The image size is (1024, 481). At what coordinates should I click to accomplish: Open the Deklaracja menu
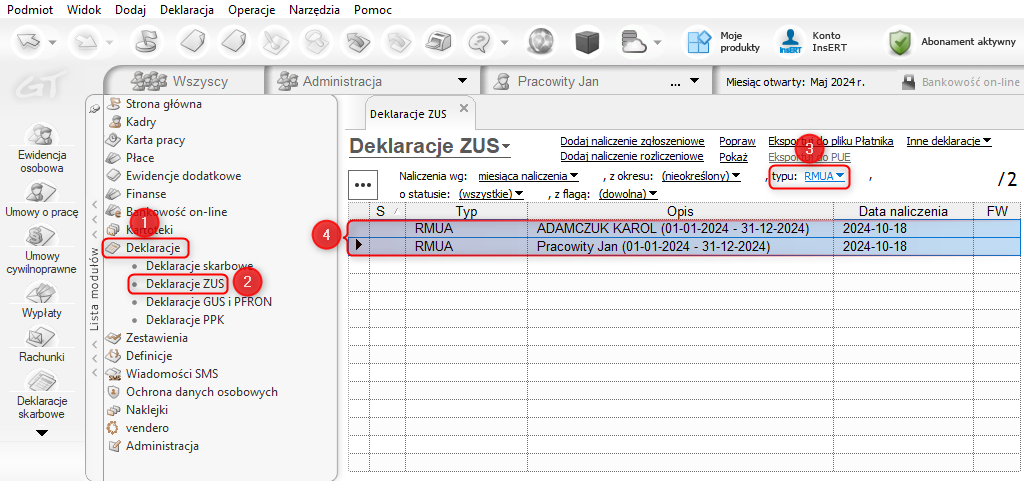(187, 10)
